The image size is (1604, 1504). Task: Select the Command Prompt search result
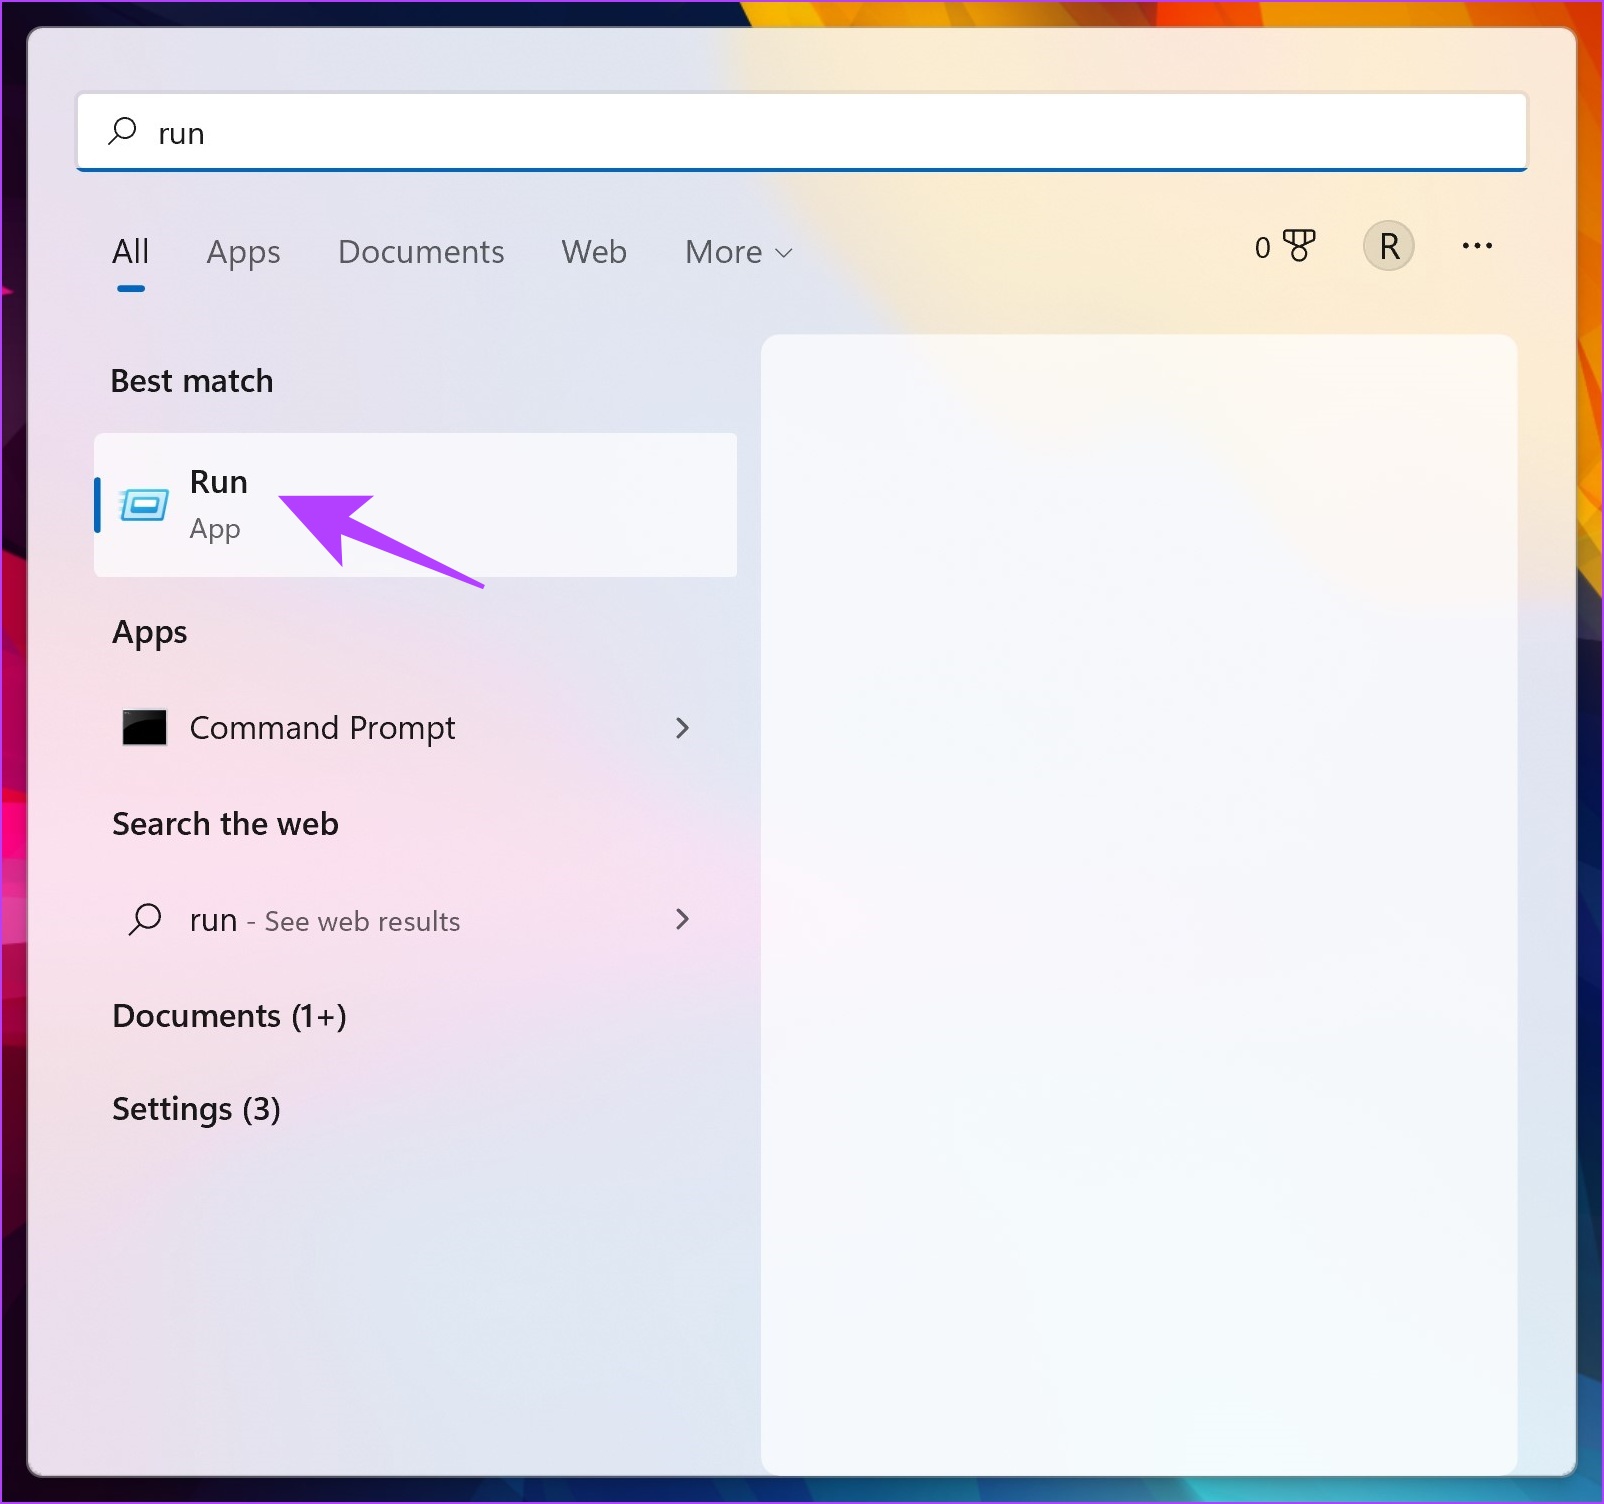(322, 728)
